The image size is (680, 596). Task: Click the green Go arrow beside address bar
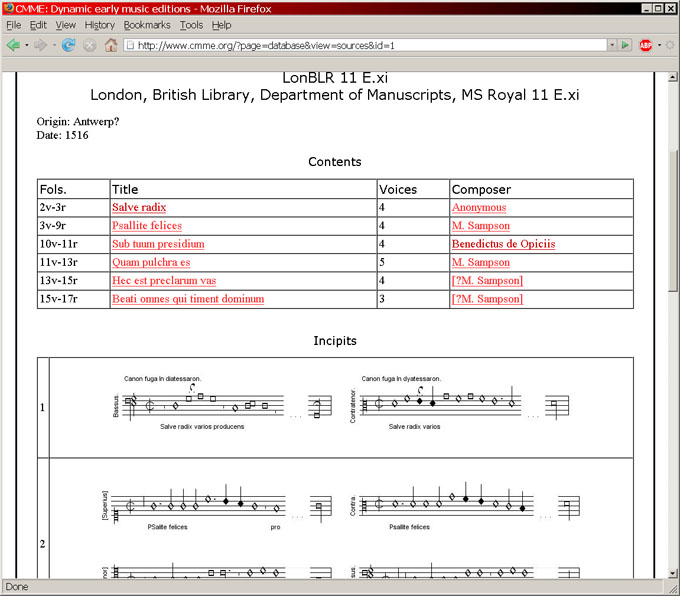click(x=625, y=45)
